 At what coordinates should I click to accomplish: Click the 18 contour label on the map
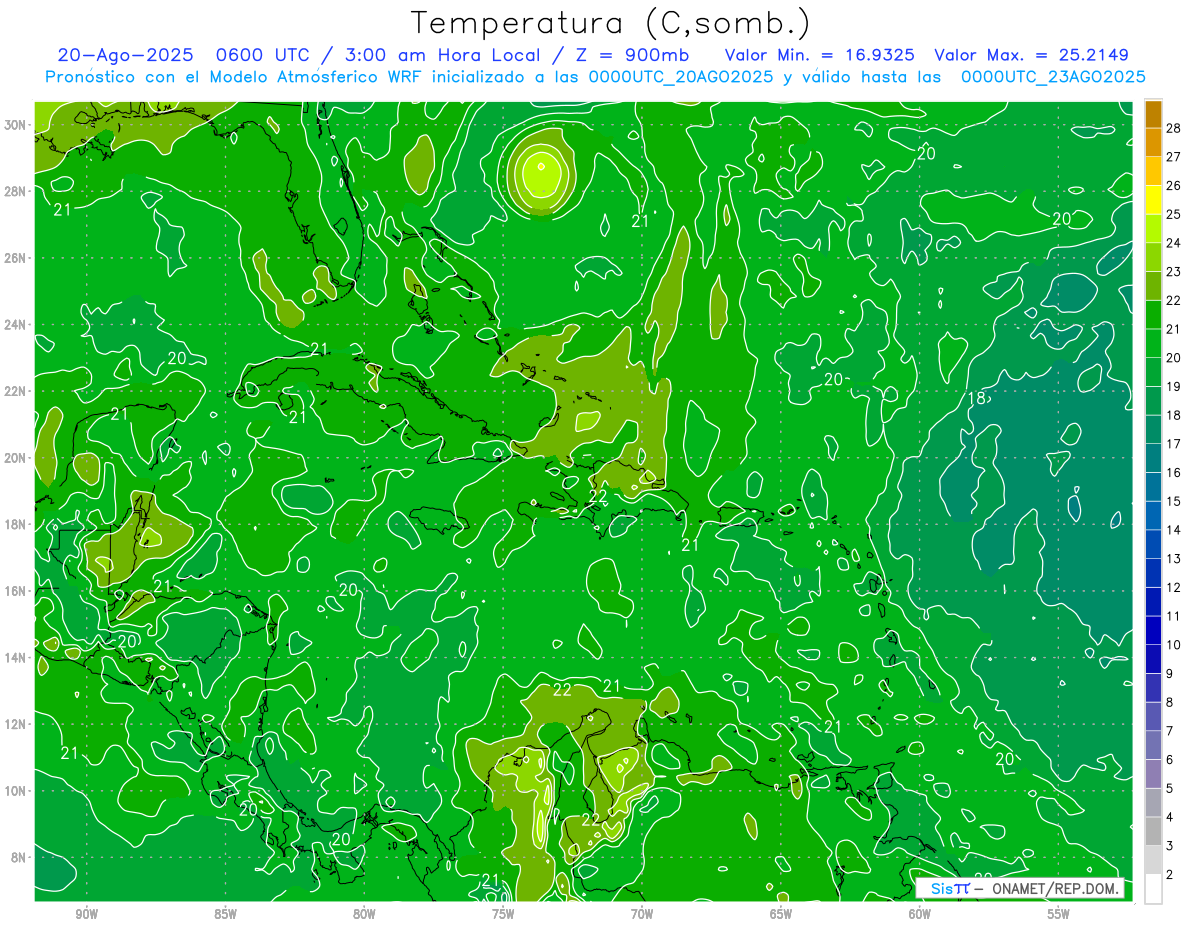point(978,399)
